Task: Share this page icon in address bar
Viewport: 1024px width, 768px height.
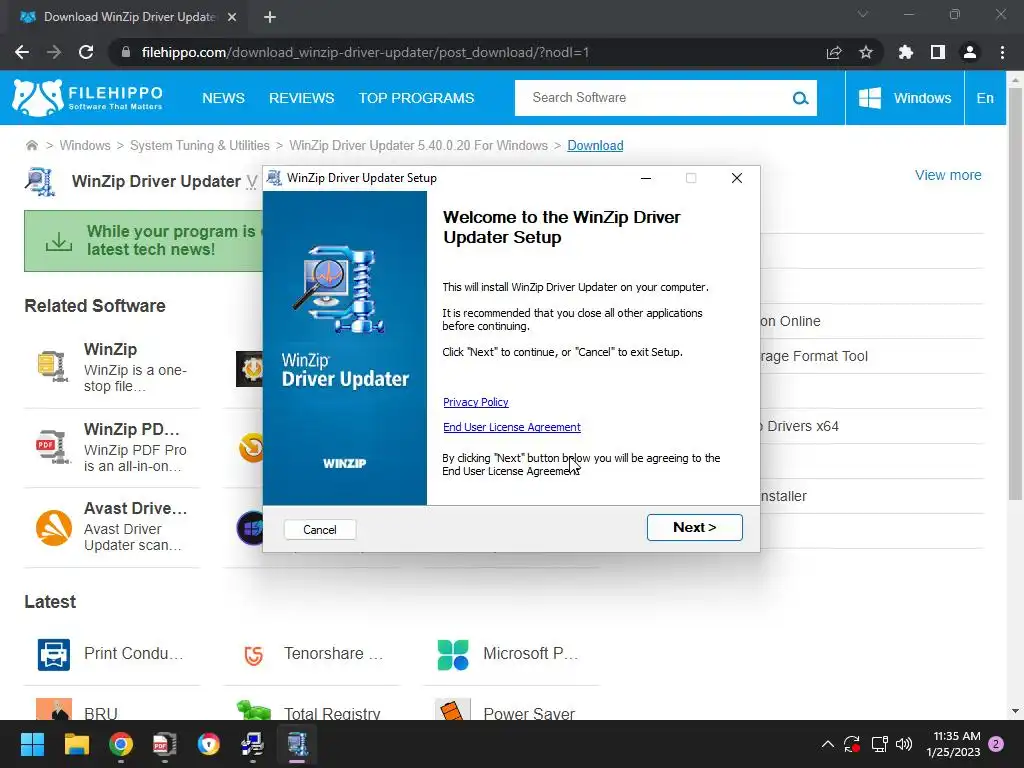Action: click(834, 52)
